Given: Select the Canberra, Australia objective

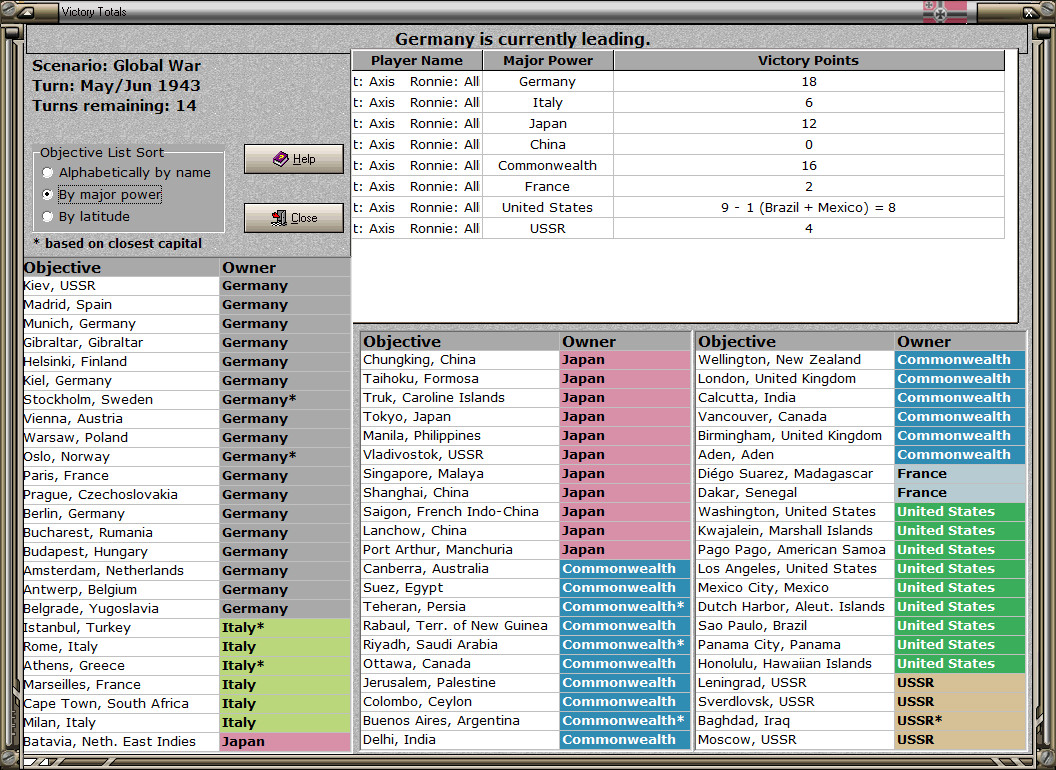Looking at the screenshot, I should (460, 569).
